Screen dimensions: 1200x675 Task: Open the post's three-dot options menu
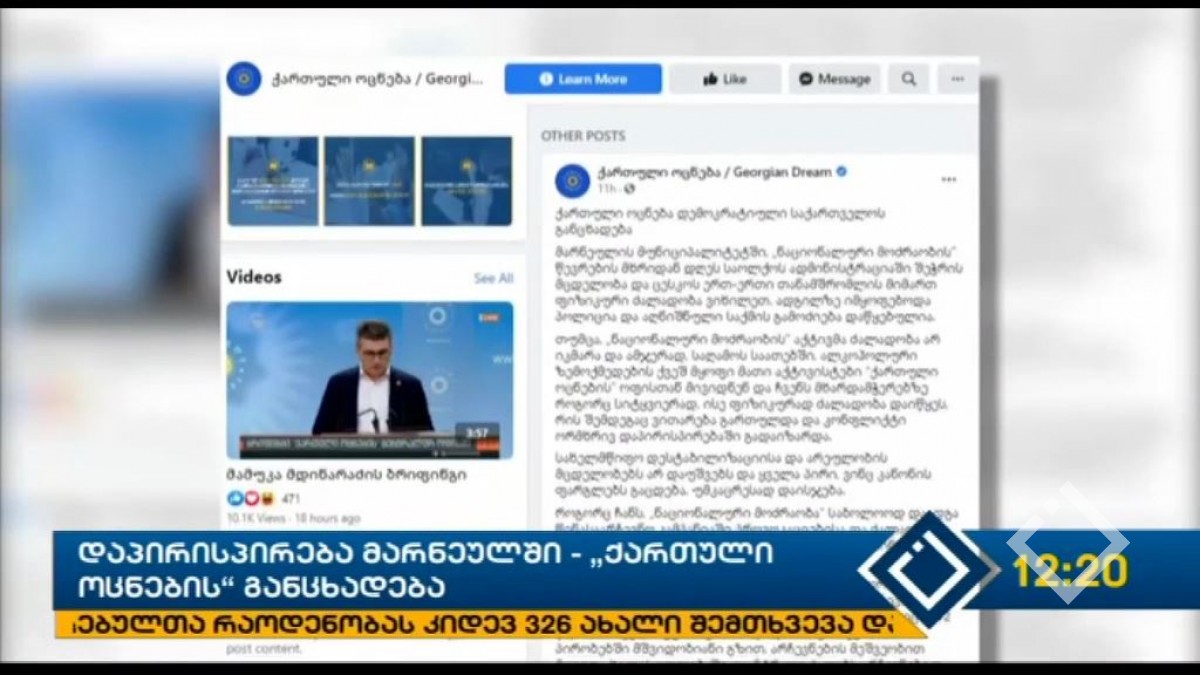948,180
